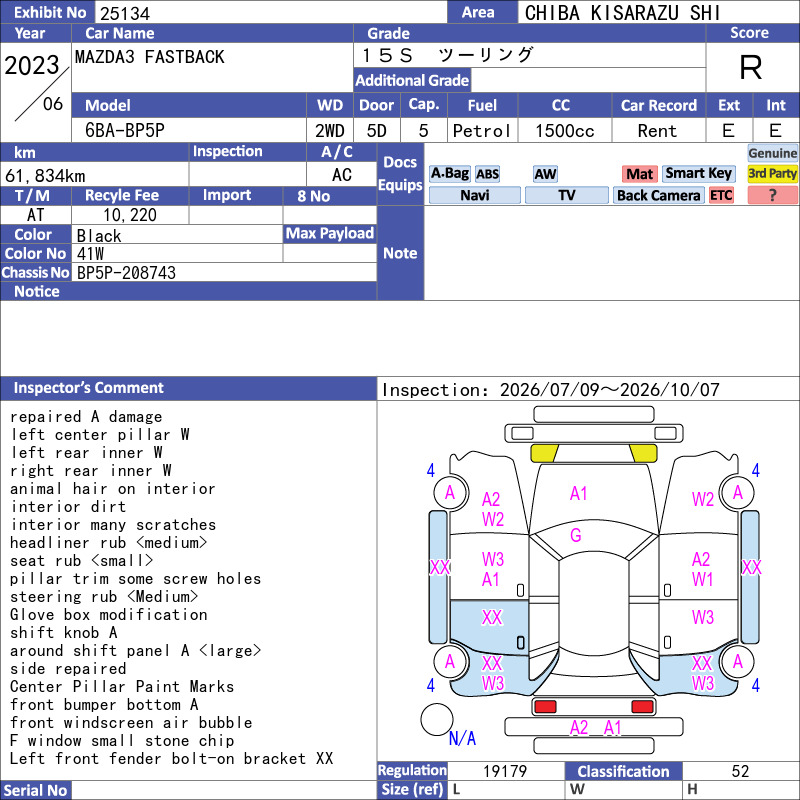Screen dimensions: 800x800
Task: Click the Smart Key badge
Action: [698, 174]
